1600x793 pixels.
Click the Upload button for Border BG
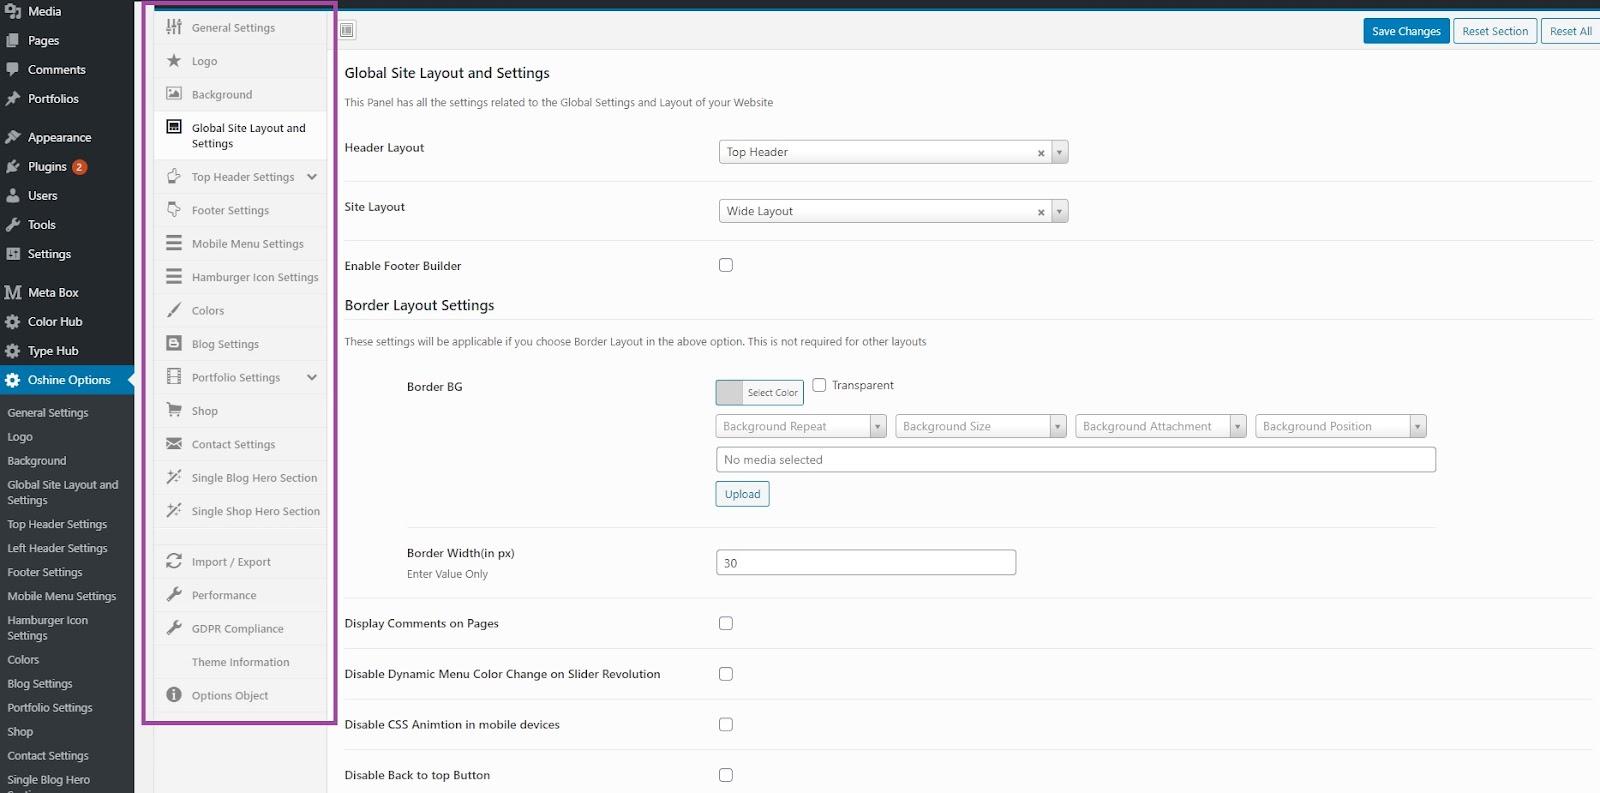tap(742, 494)
